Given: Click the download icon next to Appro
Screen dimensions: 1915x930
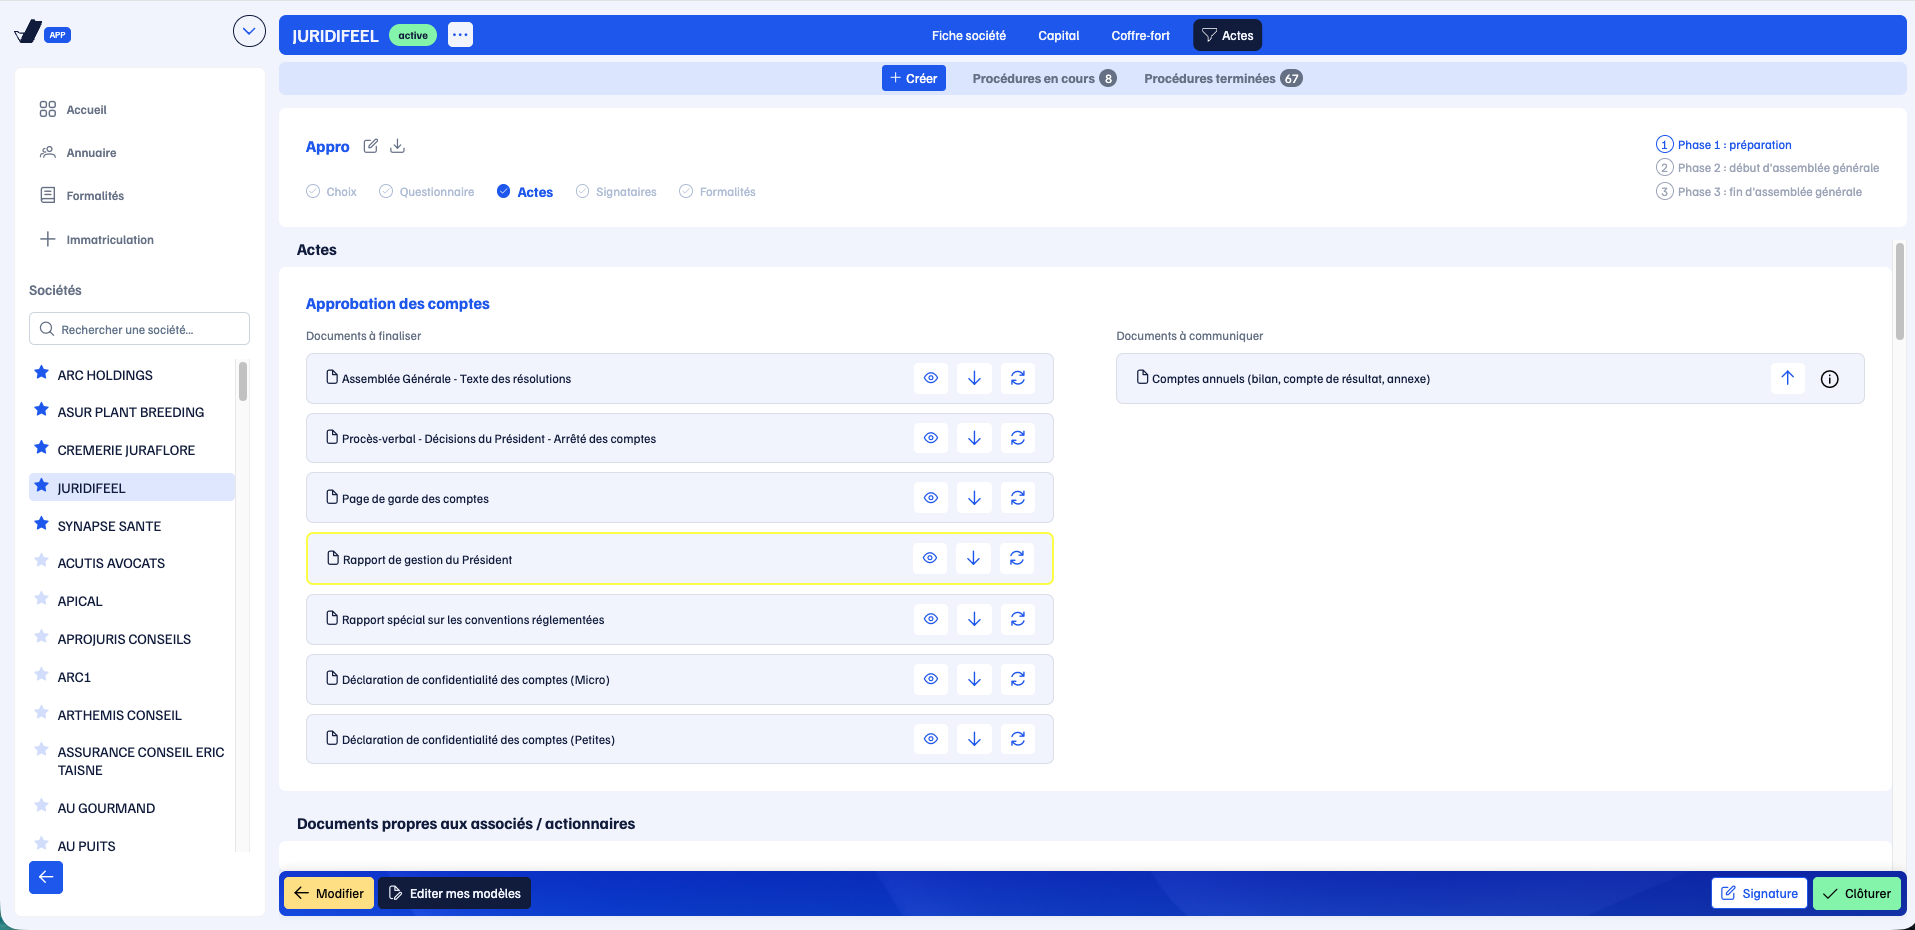Looking at the screenshot, I should click(397, 146).
